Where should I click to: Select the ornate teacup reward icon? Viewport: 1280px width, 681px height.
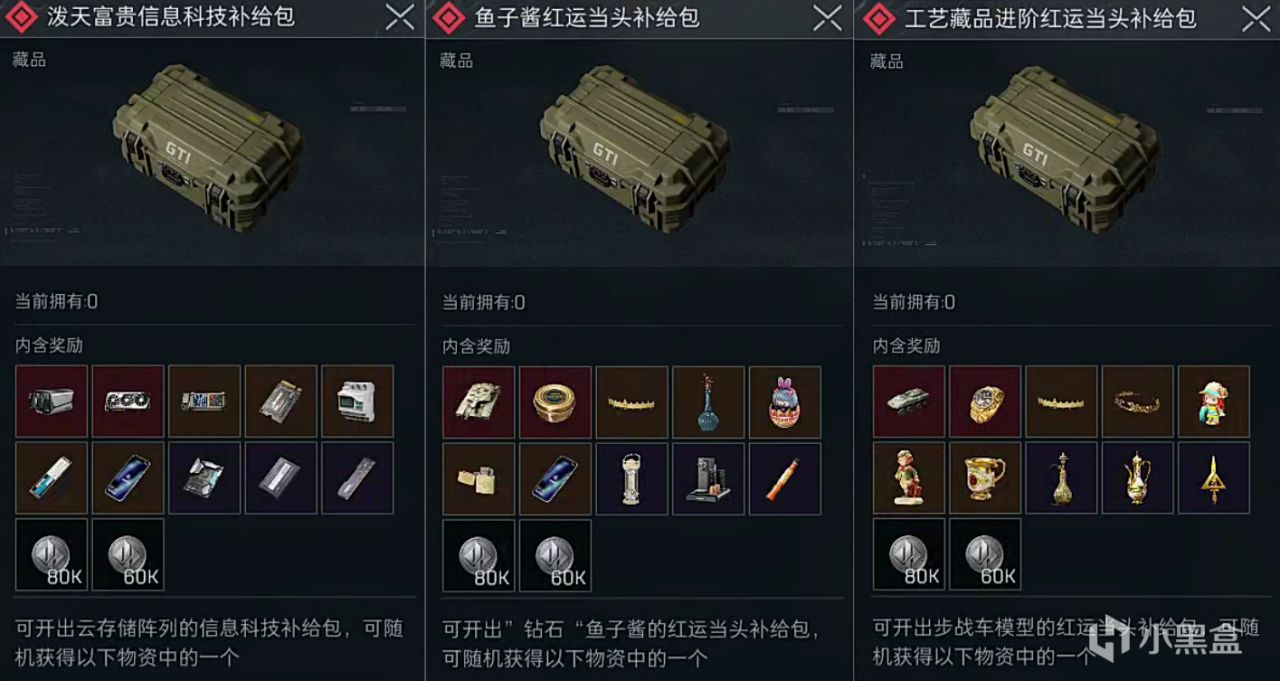tap(985, 479)
